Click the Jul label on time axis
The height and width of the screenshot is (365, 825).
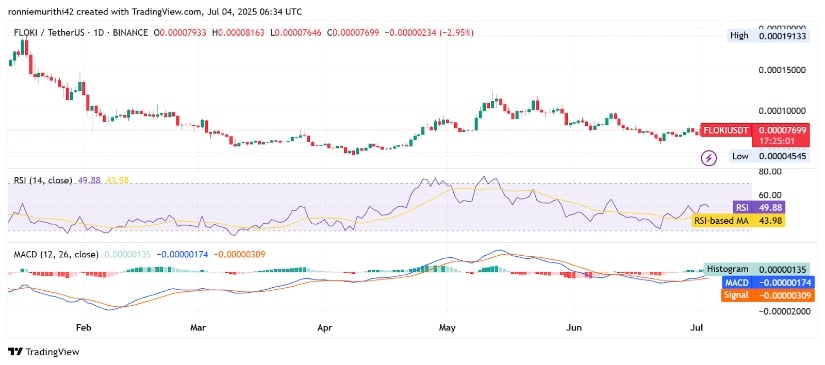pos(696,328)
